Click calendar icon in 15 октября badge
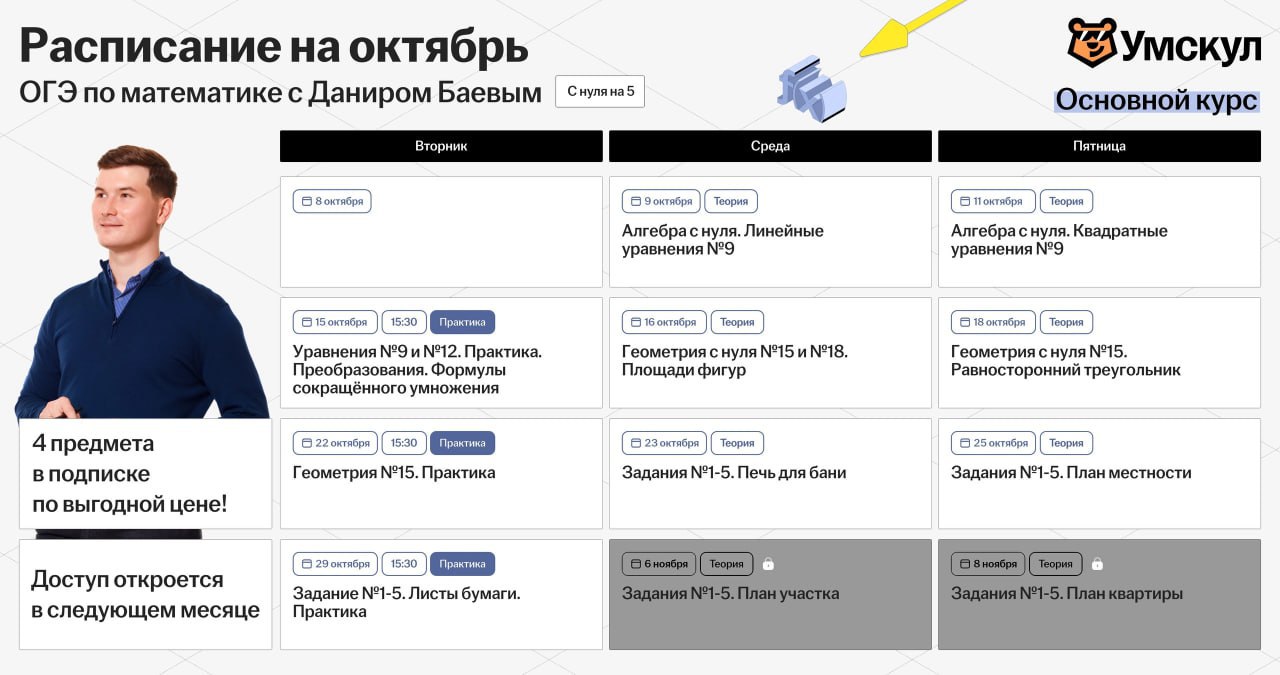This screenshot has width=1280, height=675. click(x=306, y=322)
